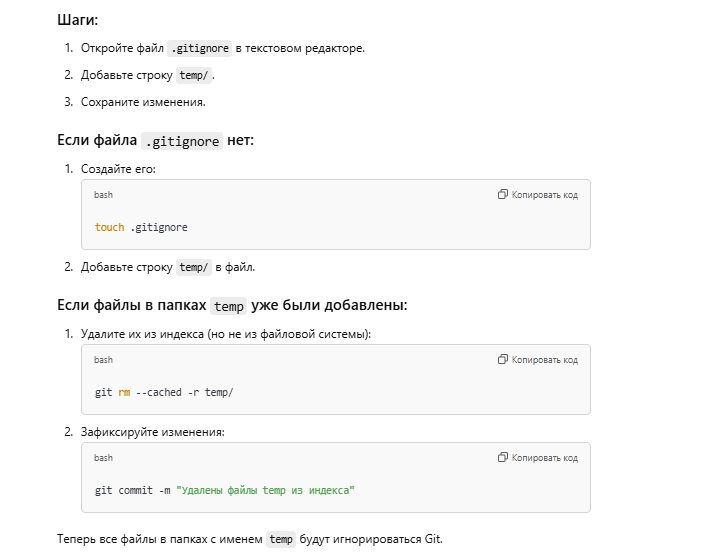726x553 pixels.
Task: Click inline temp/ code in 'Шаги' step two
Action: tap(194, 75)
